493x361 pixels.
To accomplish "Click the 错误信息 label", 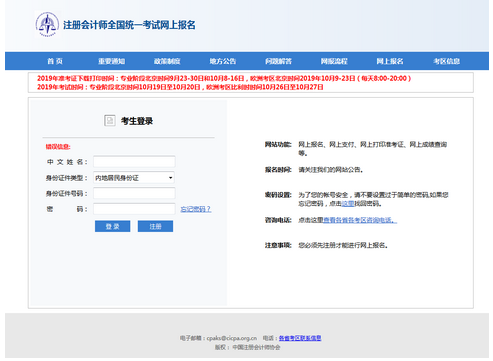I will [x=58, y=147].
